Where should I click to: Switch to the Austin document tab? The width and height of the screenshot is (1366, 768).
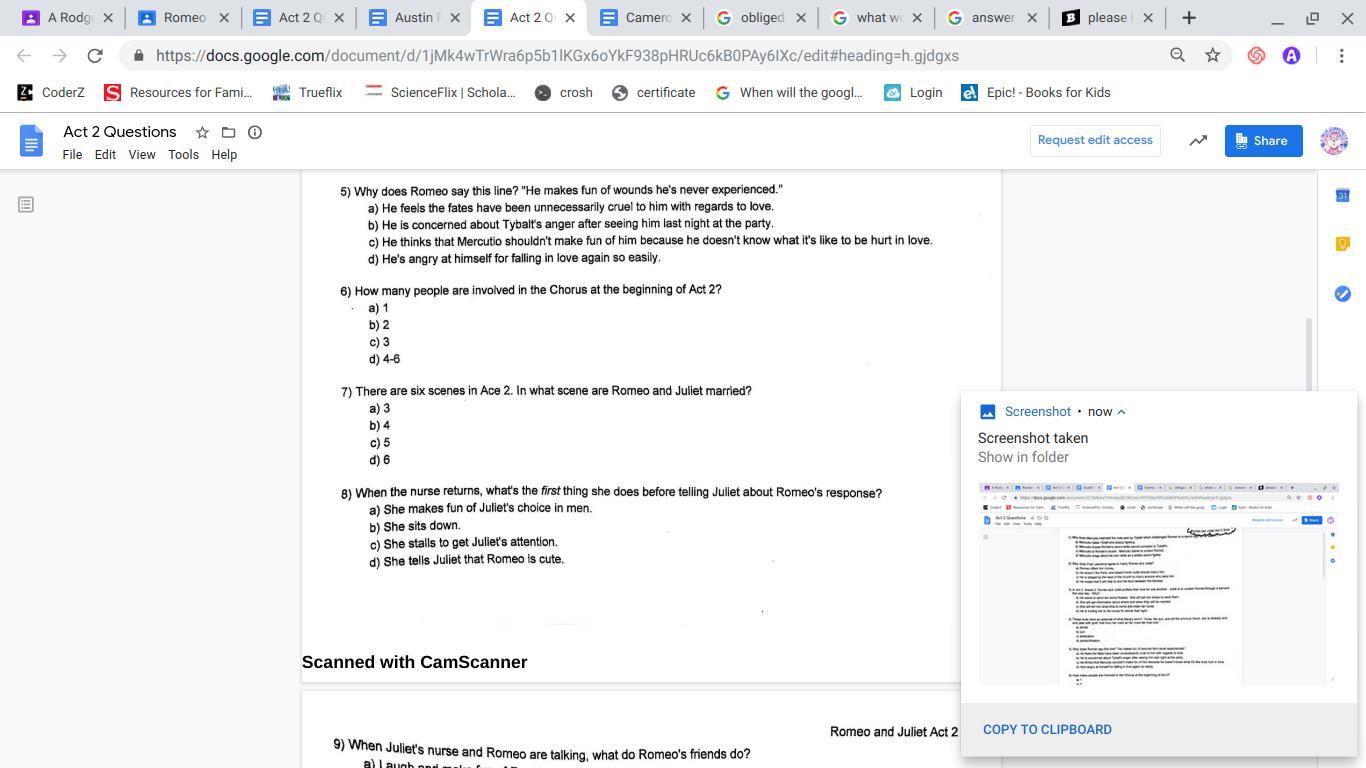coord(414,18)
